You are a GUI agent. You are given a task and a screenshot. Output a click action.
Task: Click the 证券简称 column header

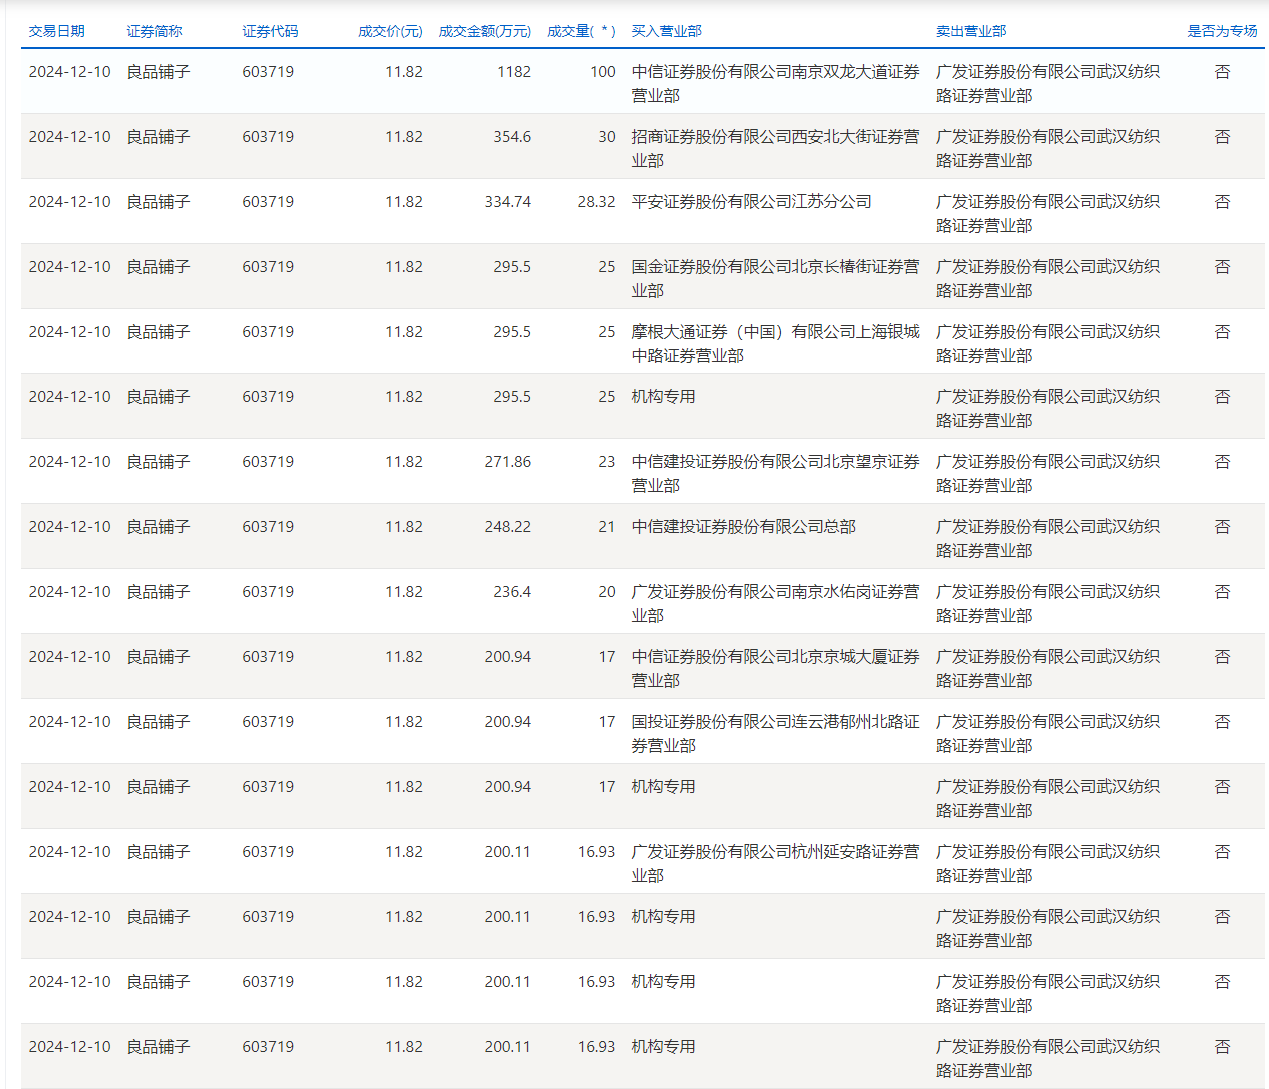[x=154, y=31]
